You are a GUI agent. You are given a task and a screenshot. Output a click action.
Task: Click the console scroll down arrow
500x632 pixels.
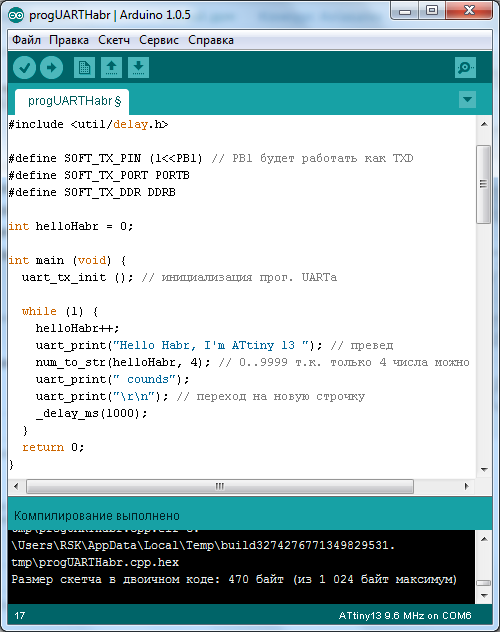pos(484,596)
